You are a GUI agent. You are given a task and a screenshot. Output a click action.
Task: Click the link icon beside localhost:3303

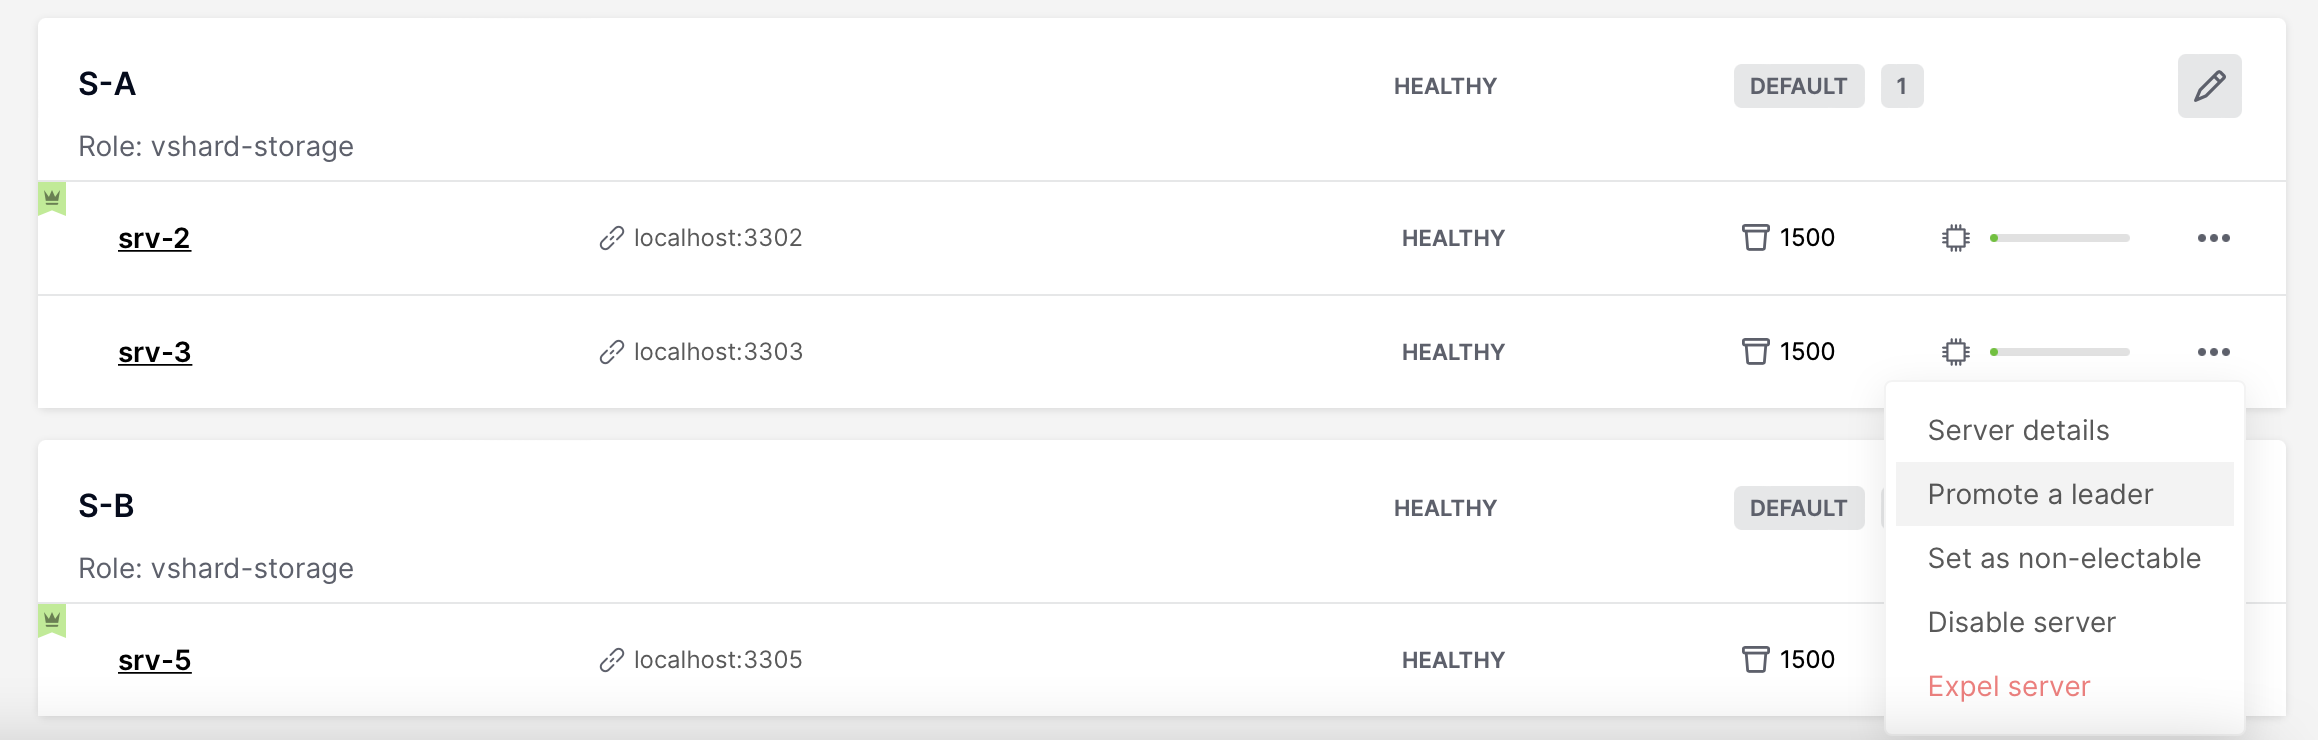(x=611, y=352)
